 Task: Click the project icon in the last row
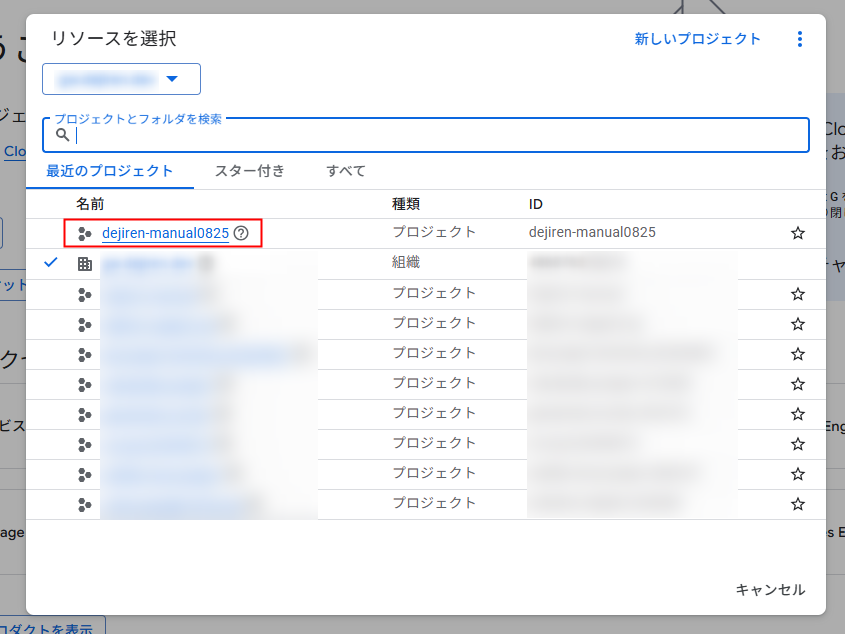tap(85, 503)
